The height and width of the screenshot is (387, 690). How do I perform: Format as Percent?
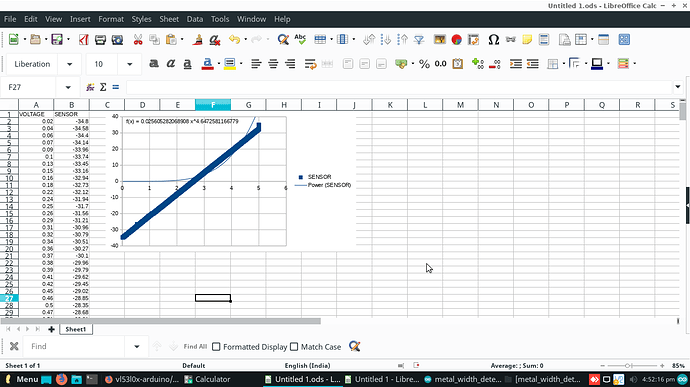(424, 64)
